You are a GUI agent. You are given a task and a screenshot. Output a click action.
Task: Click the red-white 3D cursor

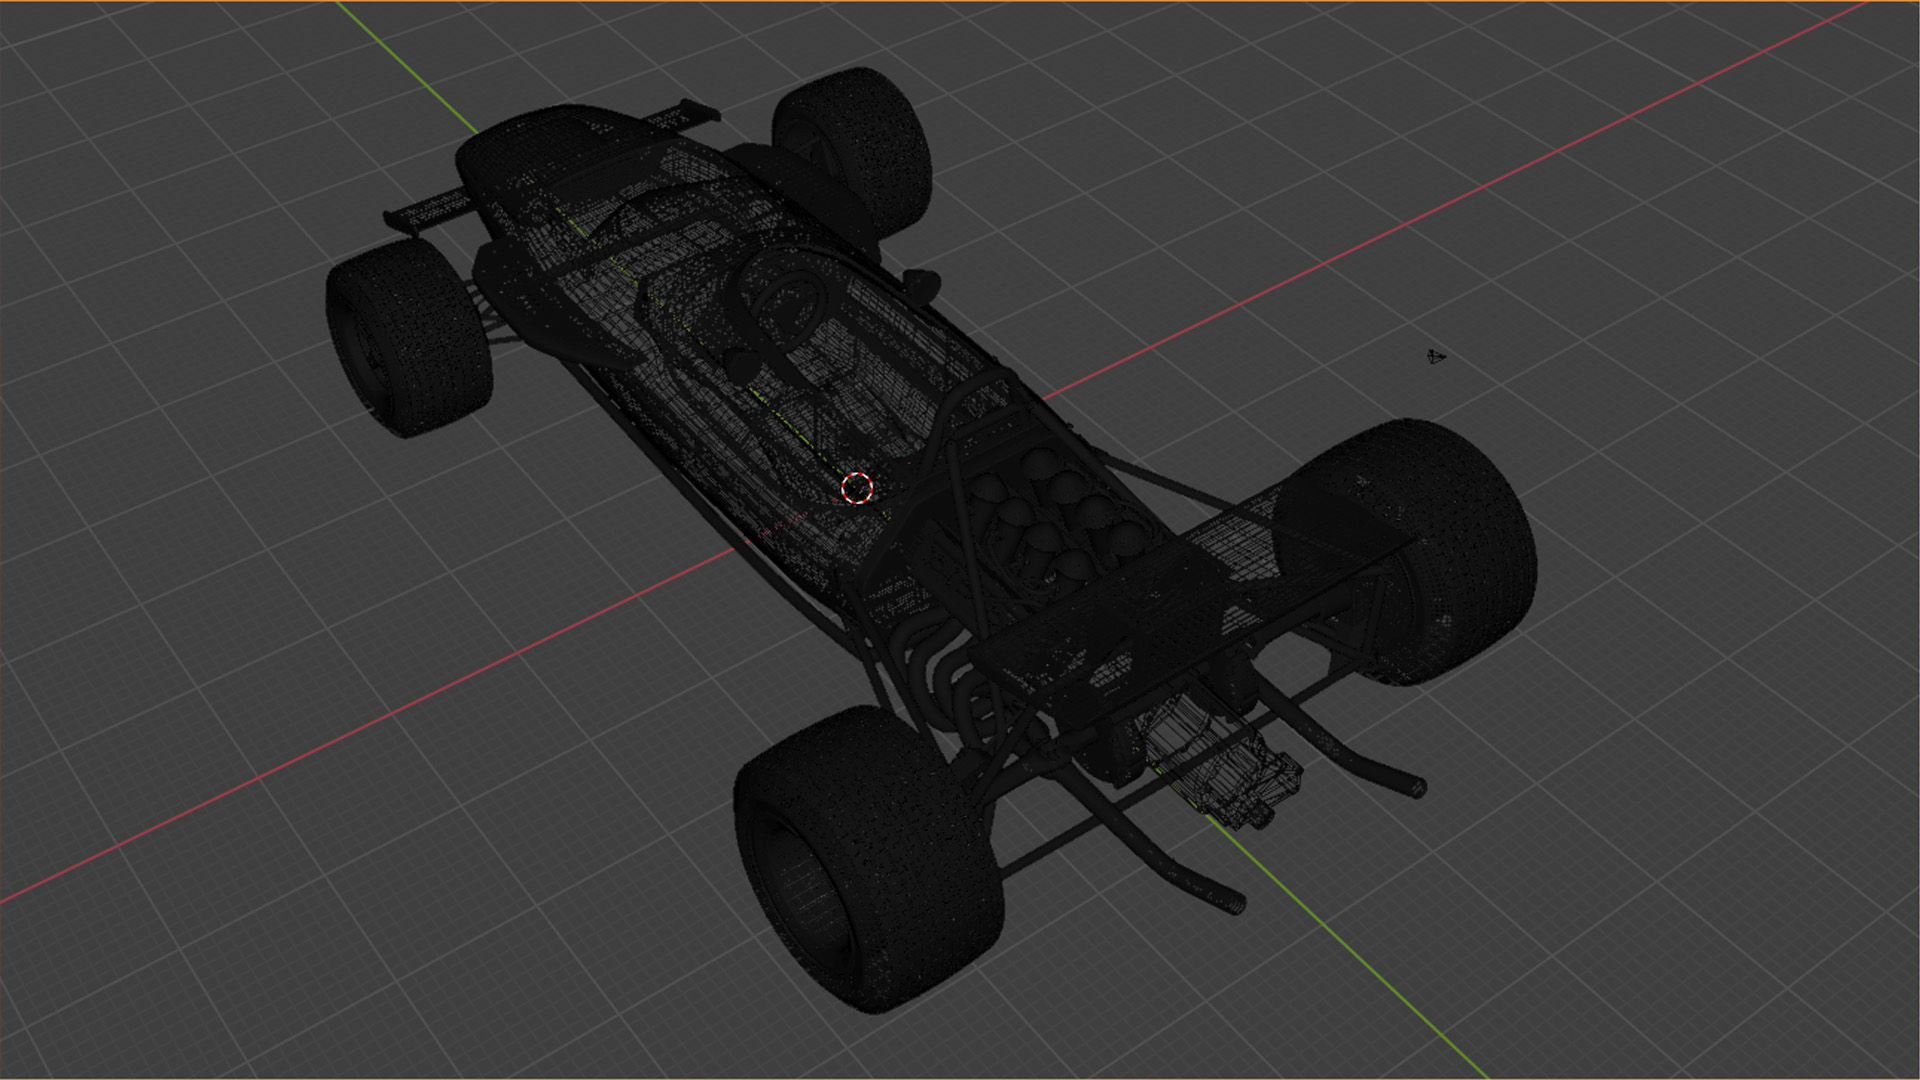(857, 488)
